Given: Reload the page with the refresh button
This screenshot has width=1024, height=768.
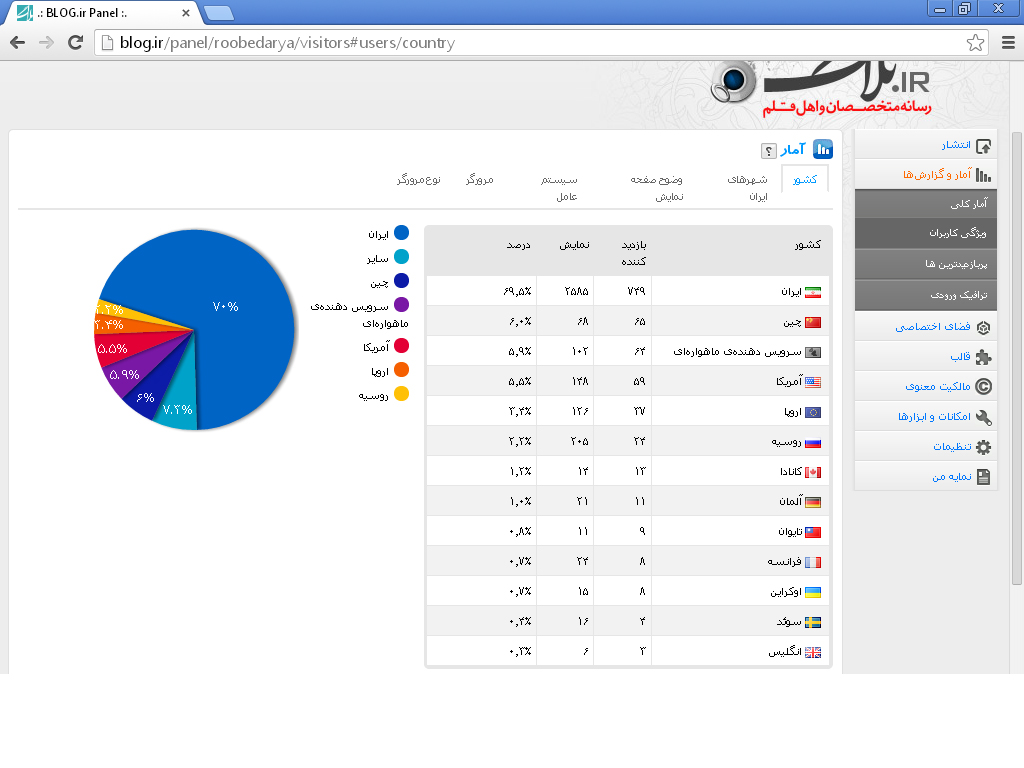Looking at the screenshot, I should 75,42.
